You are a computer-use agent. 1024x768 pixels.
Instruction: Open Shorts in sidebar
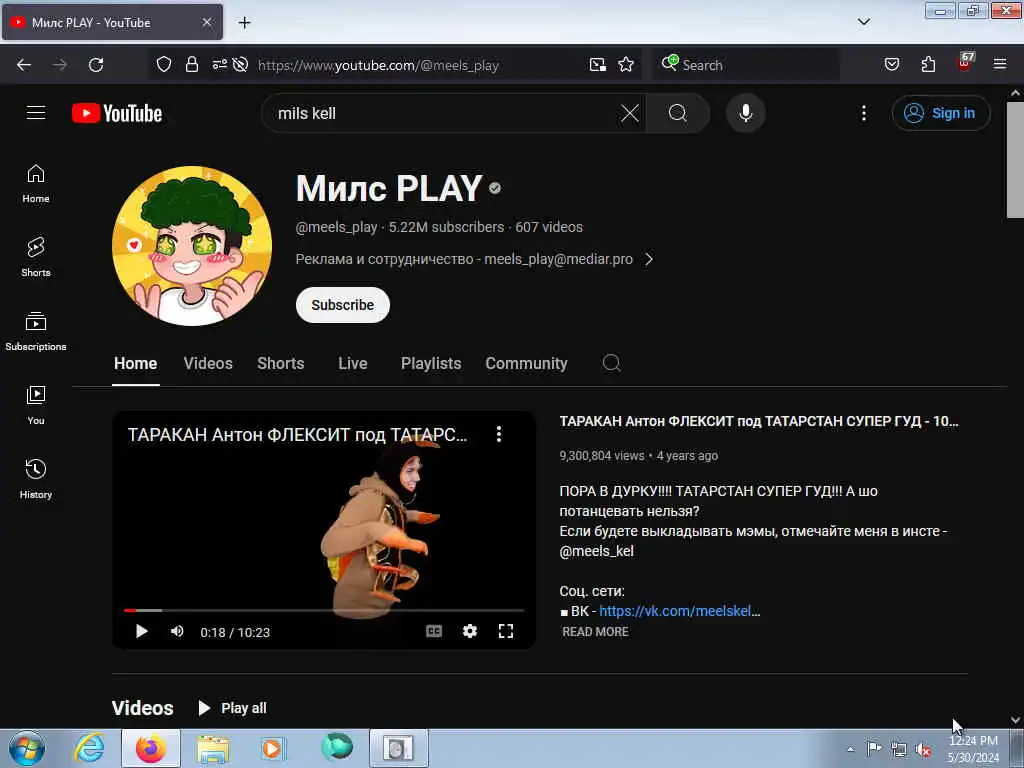[x=36, y=257]
